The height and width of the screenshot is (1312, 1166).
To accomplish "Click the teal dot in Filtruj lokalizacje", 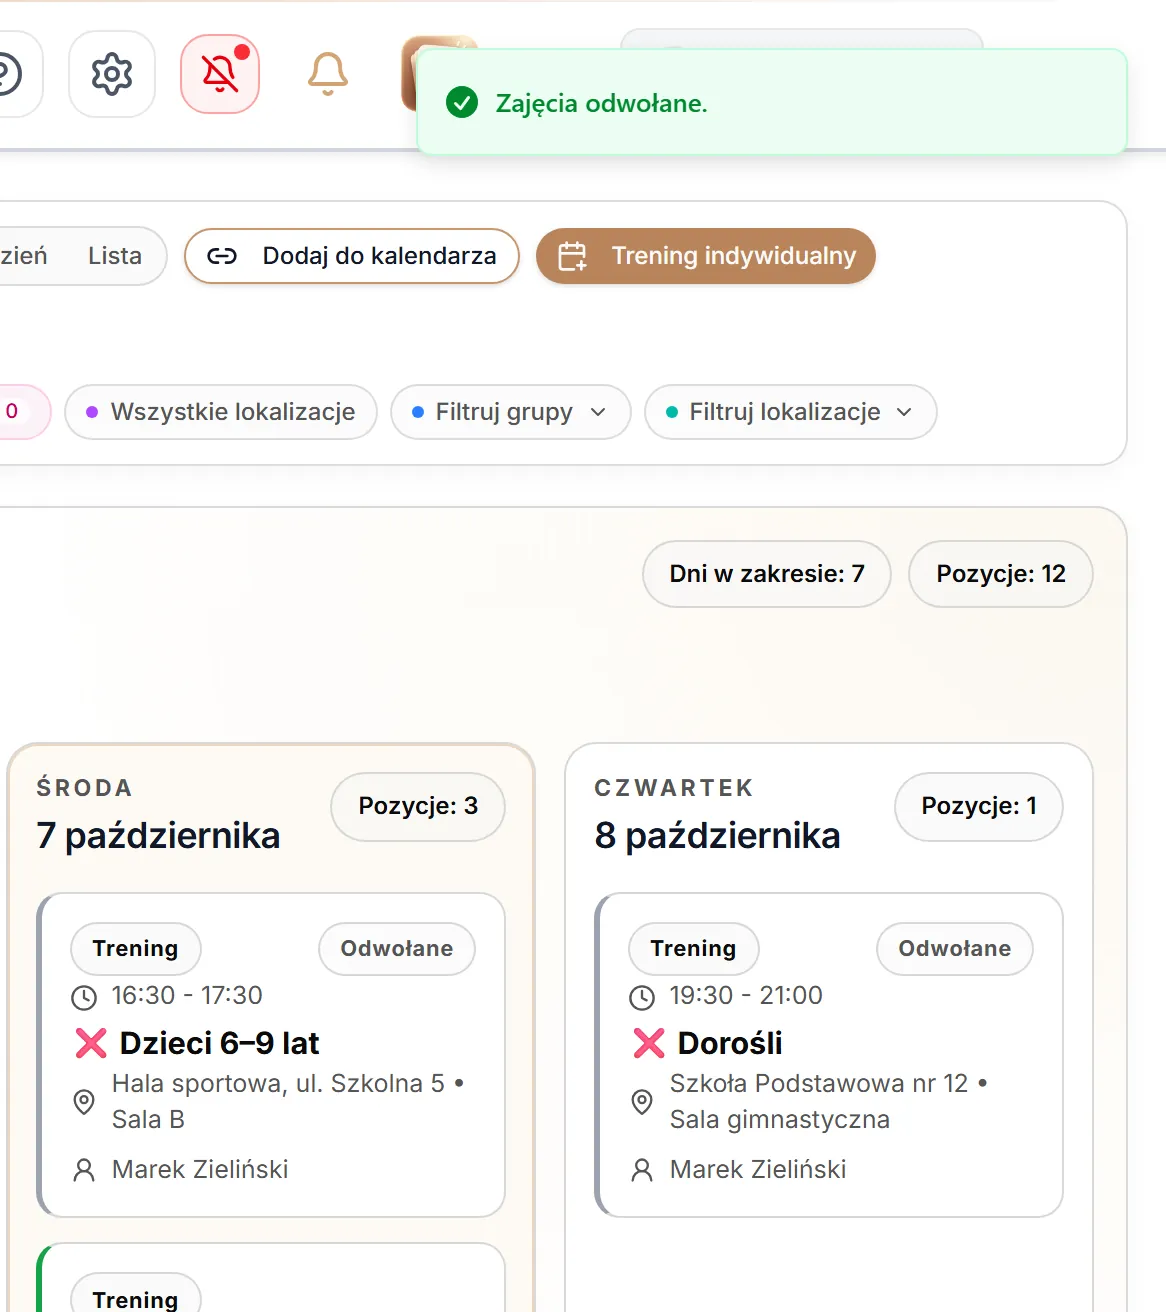I will [x=672, y=412].
